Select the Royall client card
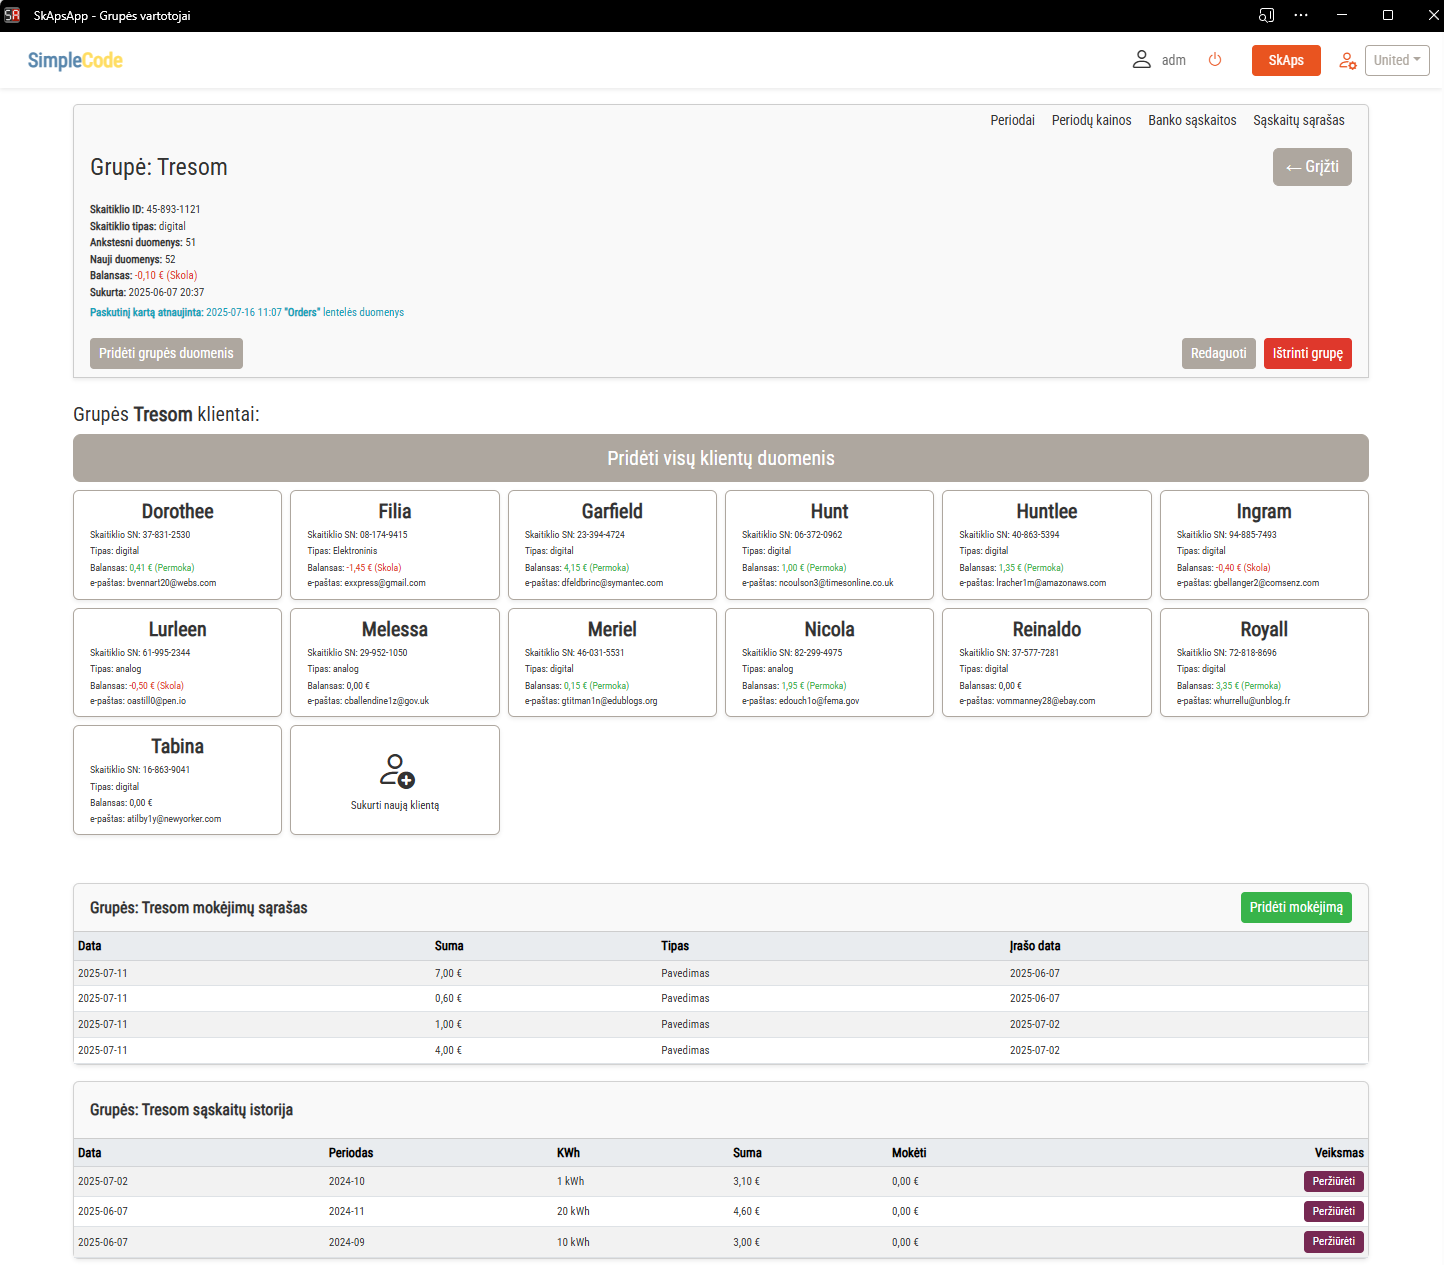Image resolution: width=1444 pixels, height=1265 pixels. 1263,662
